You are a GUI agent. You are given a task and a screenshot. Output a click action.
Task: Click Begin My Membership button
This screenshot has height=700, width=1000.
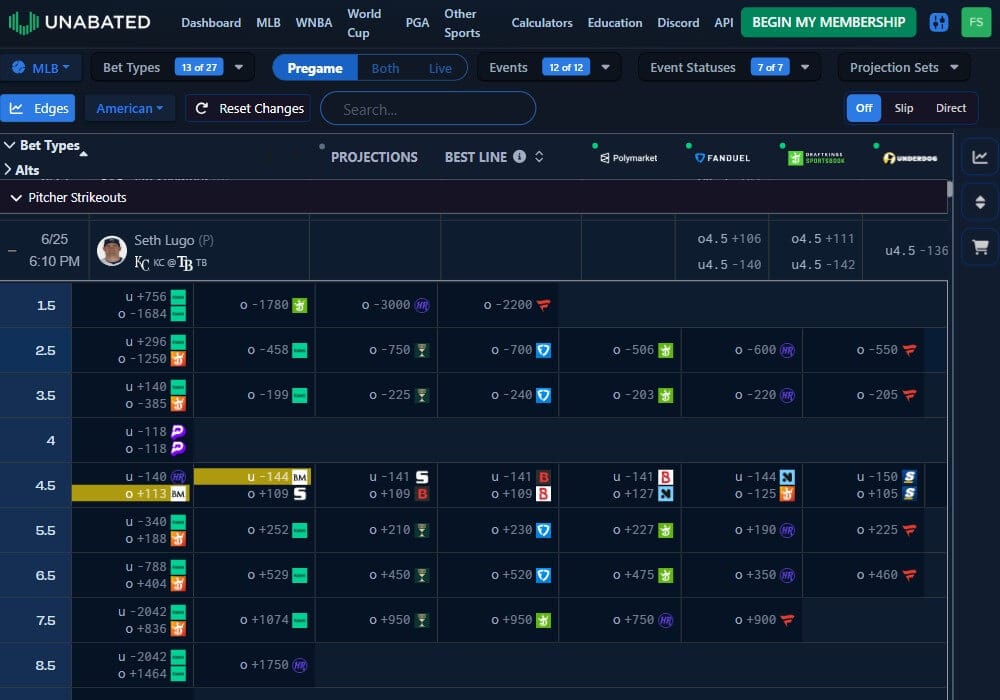coord(828,22)
